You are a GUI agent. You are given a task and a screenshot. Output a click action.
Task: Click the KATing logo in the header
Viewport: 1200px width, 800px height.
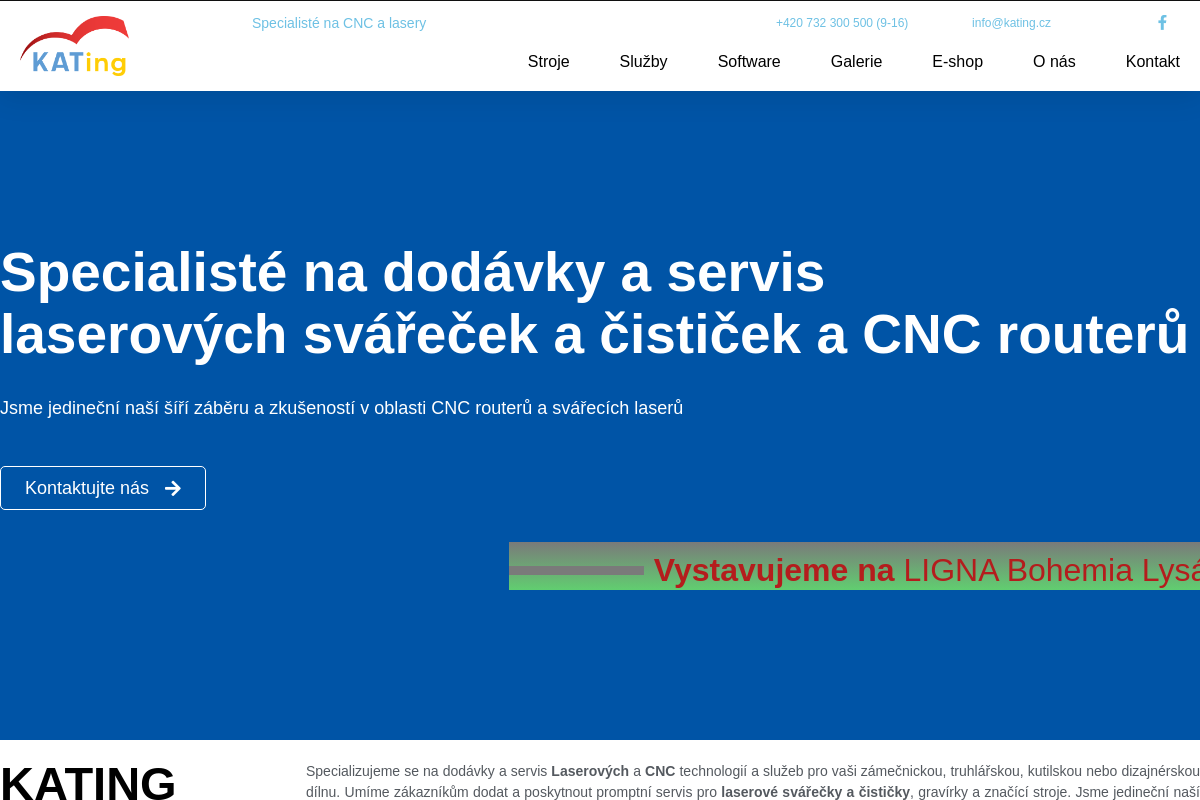coord(74,45)
